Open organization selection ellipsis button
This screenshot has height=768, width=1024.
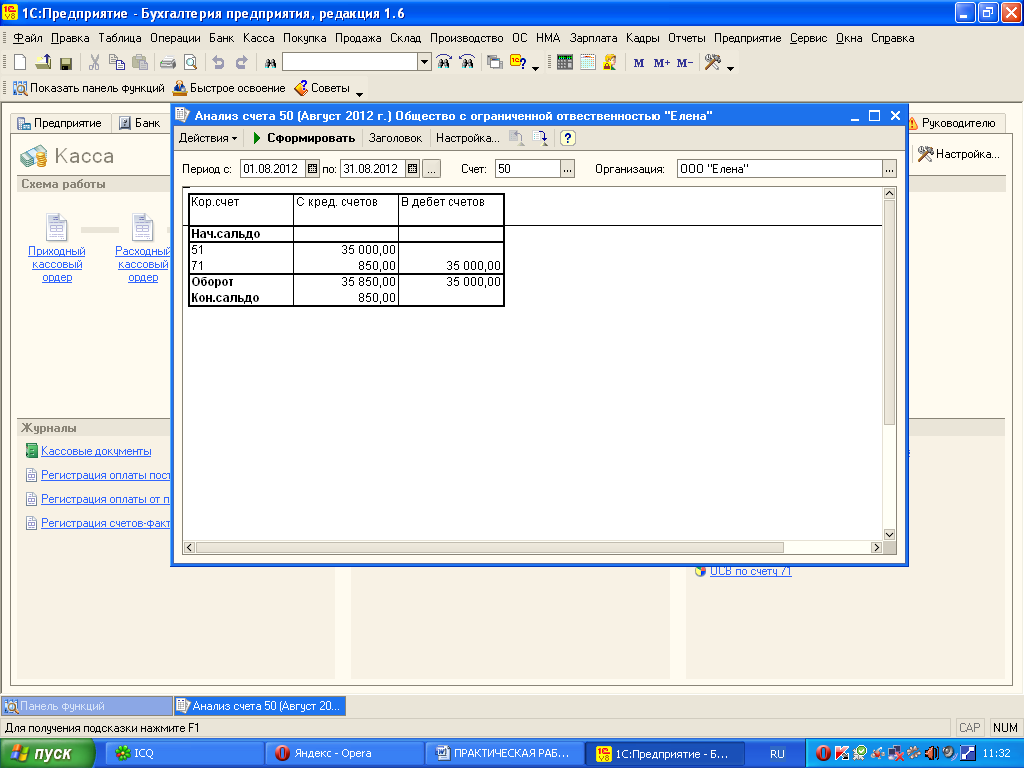click(x=889, y=168)
